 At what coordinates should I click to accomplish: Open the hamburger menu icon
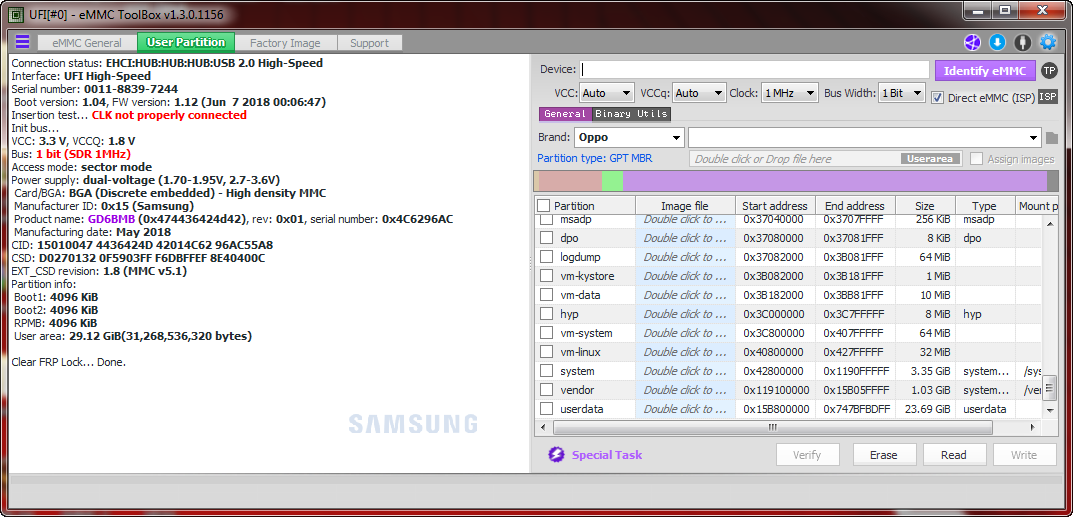[x=23, y=42]
